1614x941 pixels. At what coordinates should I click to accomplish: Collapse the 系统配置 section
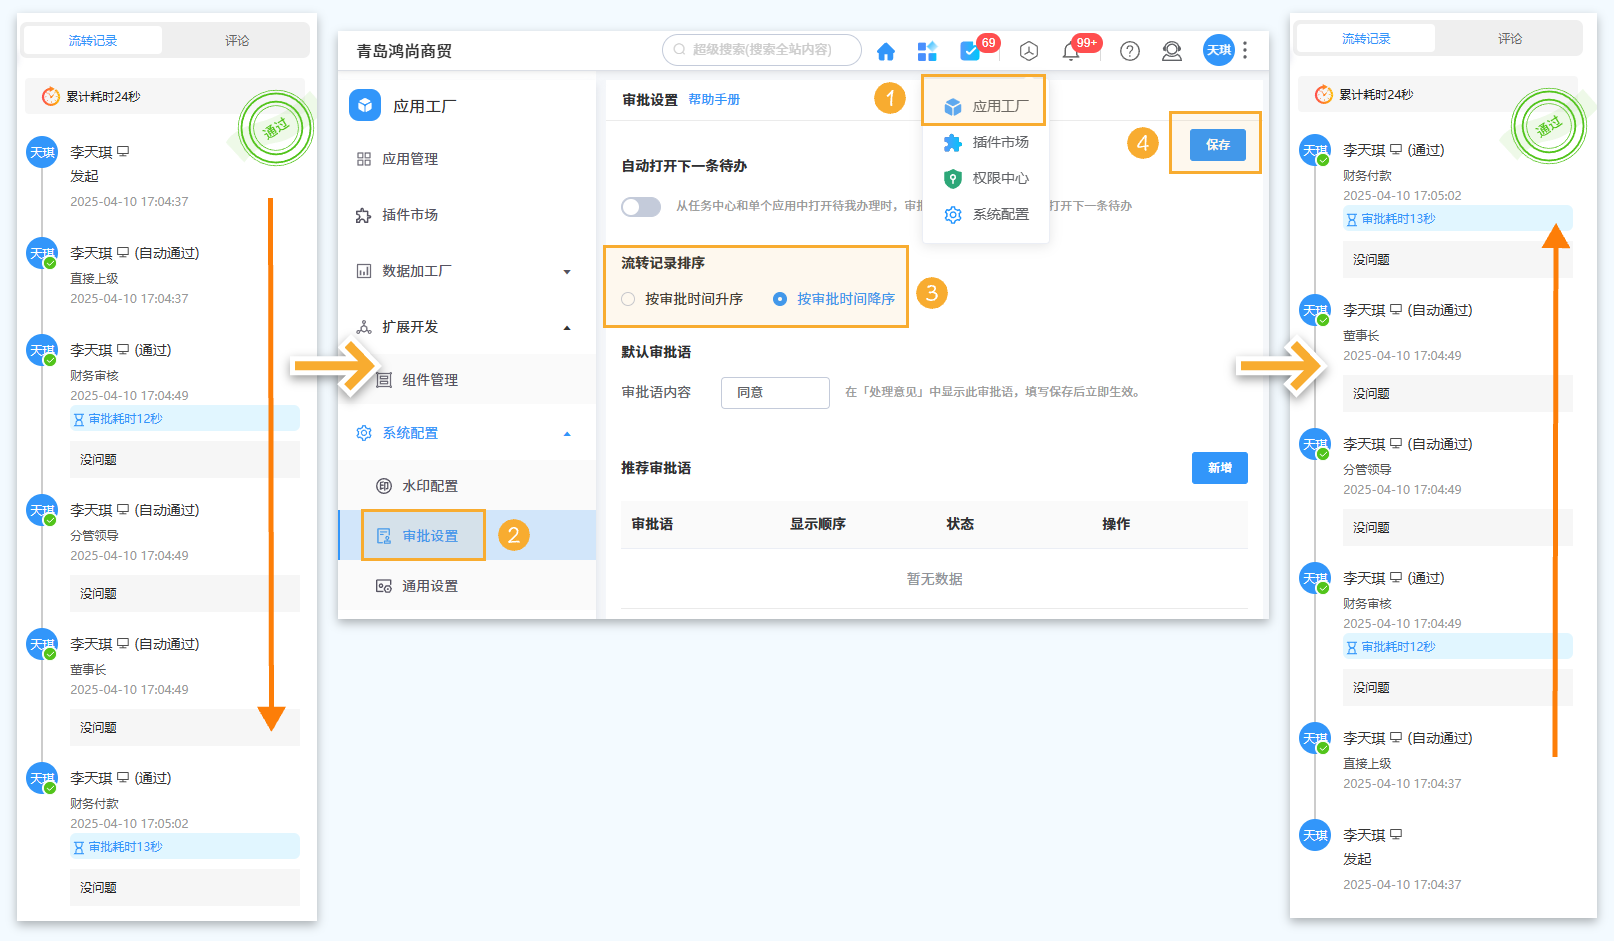coord(568,433)
